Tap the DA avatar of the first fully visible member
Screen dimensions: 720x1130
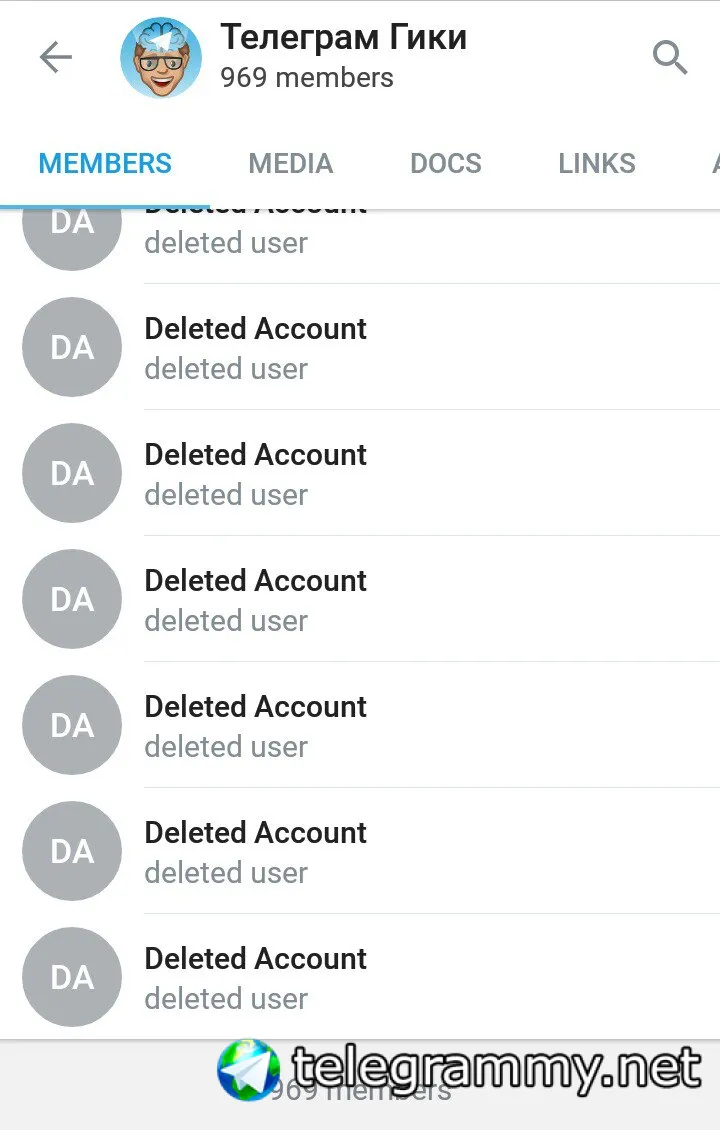tap(72, 347)
